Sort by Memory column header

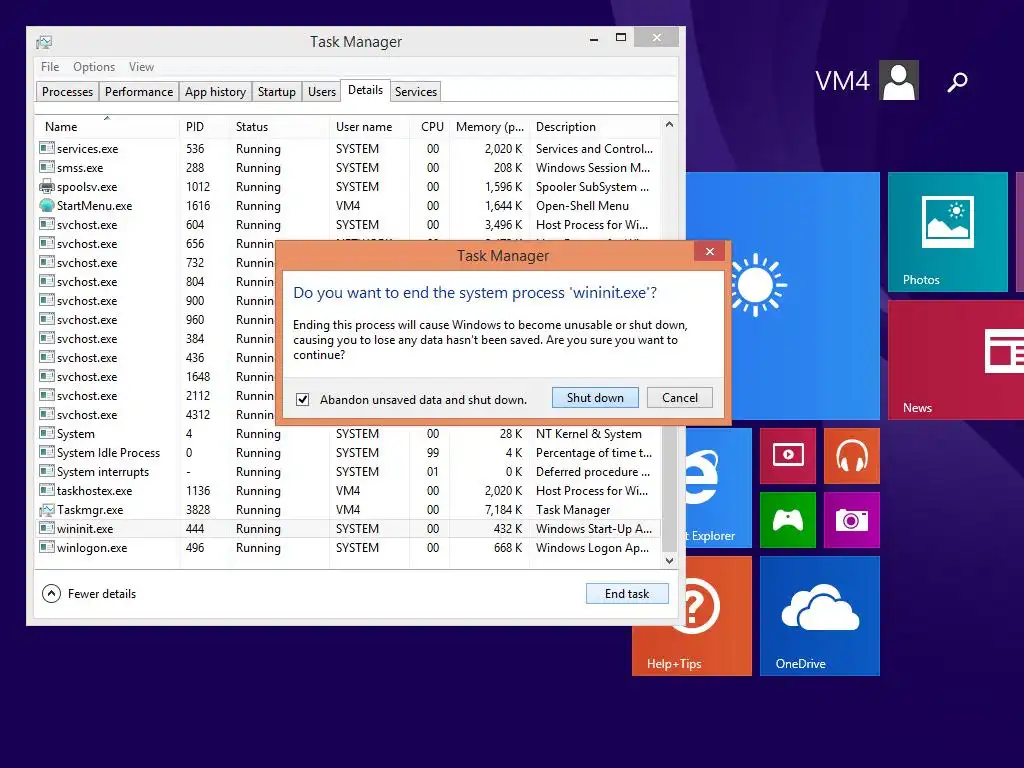[490, 127]
